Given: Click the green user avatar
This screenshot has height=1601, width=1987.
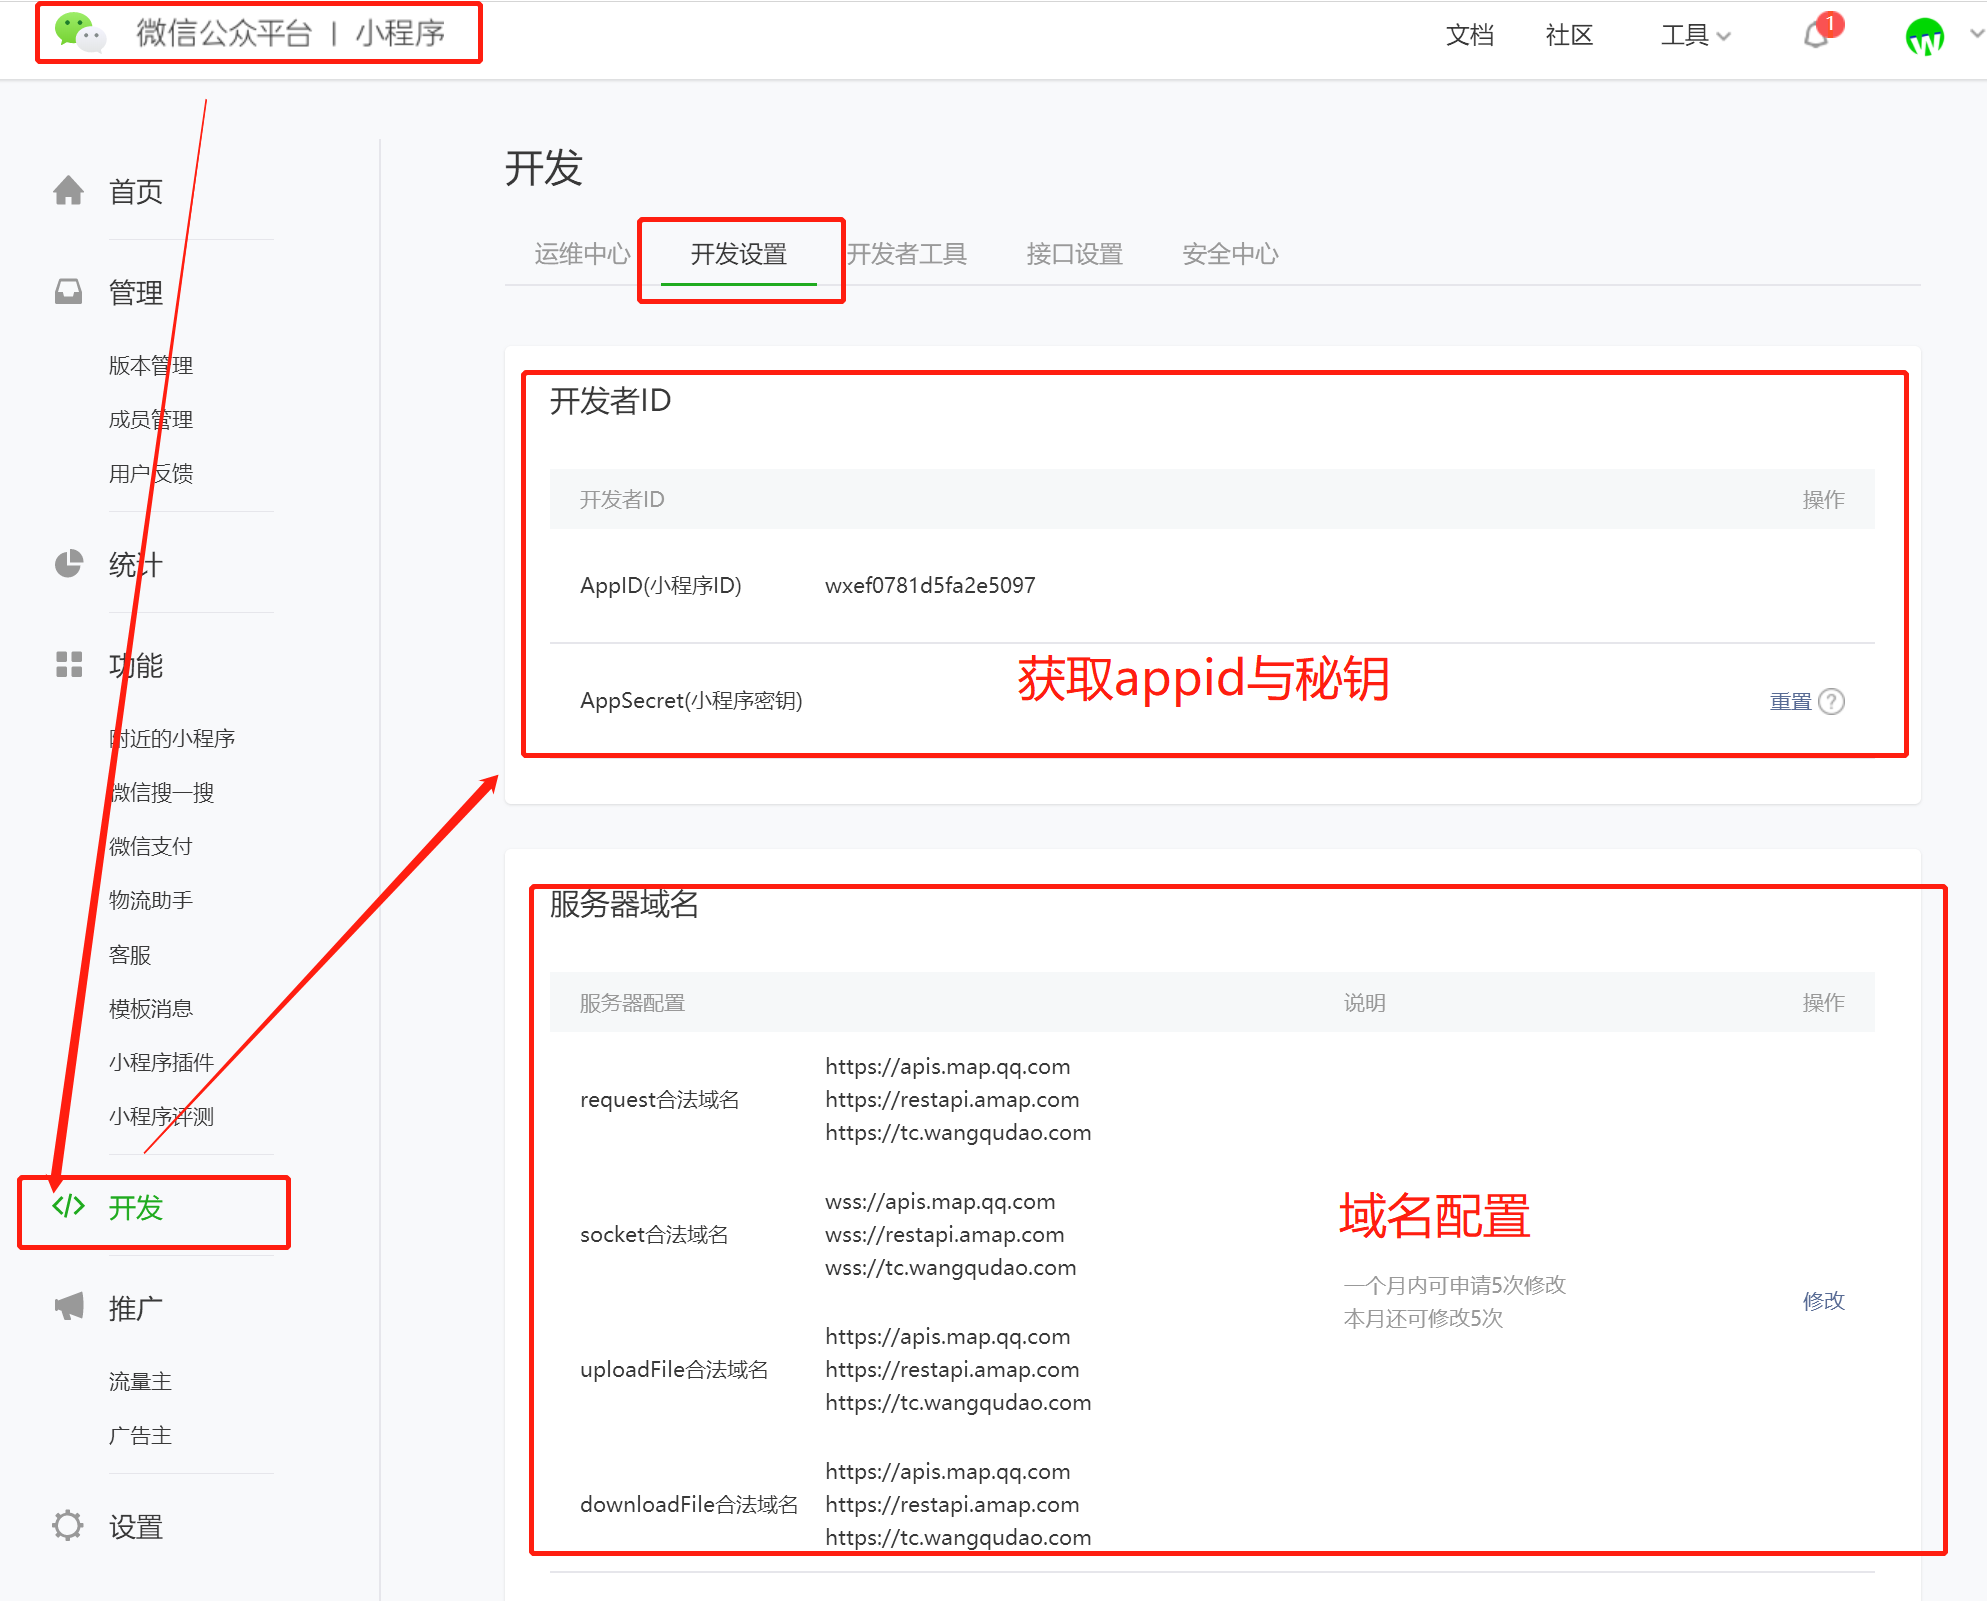Looking at the screenshot, I should (1925, 37).
